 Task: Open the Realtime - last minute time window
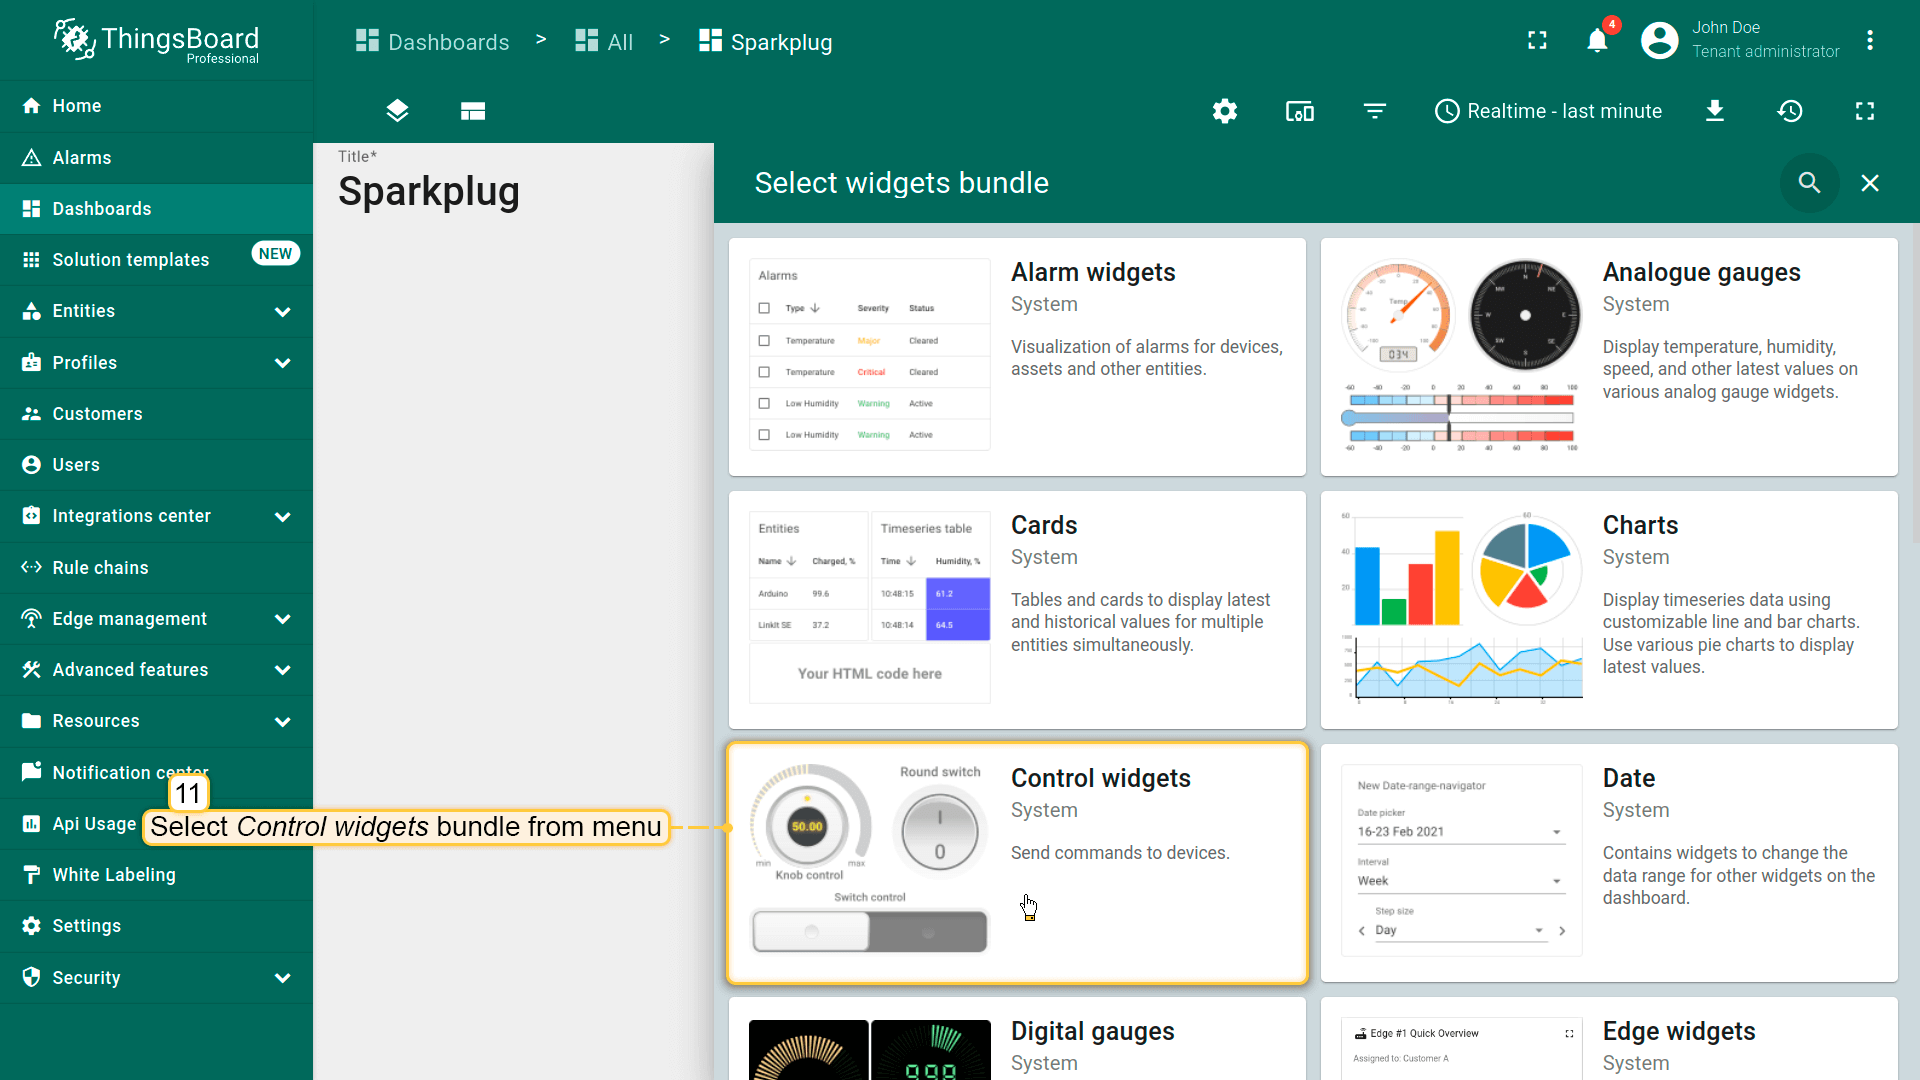[x=1548, y=111]
